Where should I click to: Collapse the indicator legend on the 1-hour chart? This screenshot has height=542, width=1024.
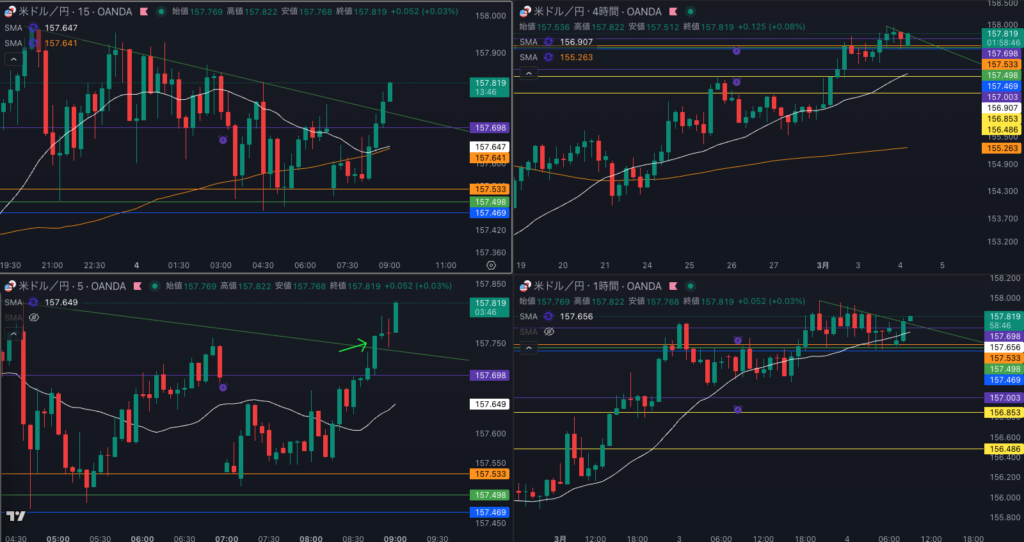[528, 346]
